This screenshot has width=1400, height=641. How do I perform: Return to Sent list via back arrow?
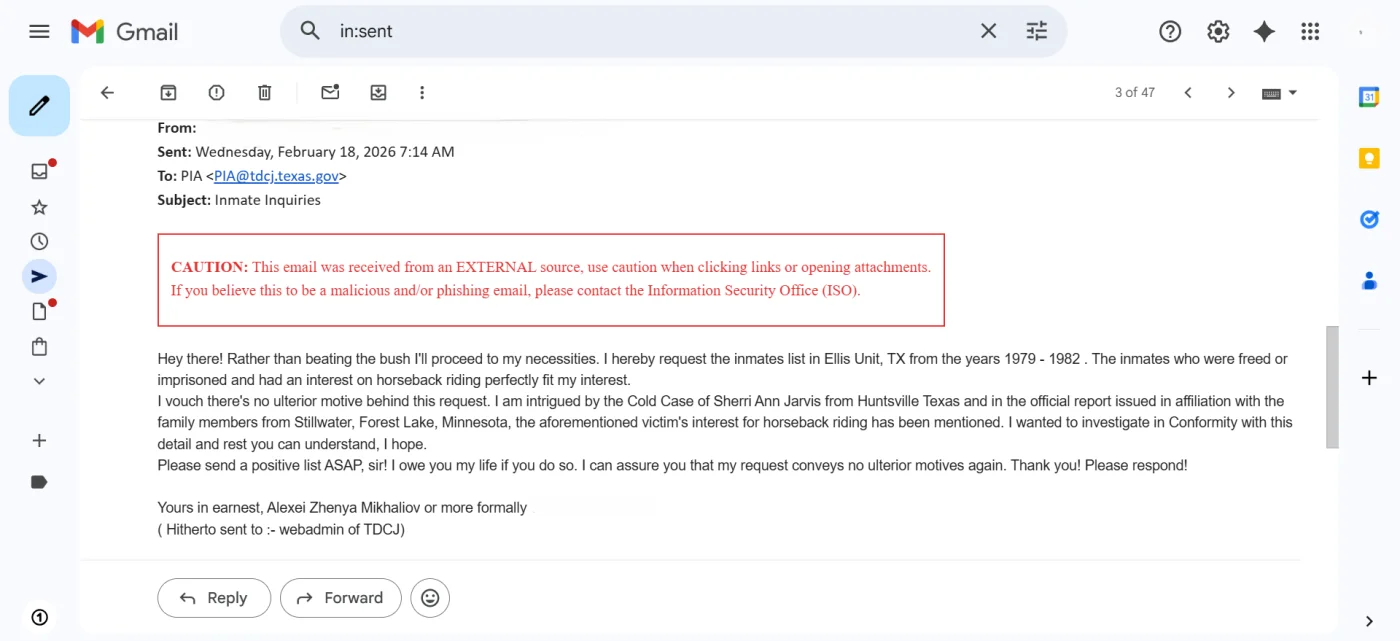(x=107, y=92)
